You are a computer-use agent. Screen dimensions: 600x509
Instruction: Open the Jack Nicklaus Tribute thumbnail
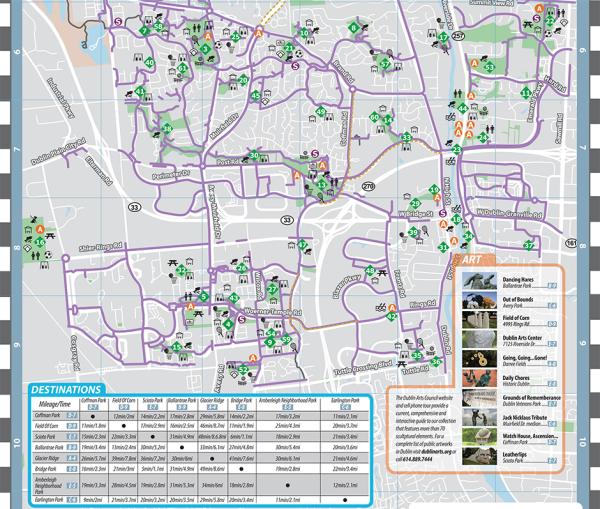click(479, 418)
